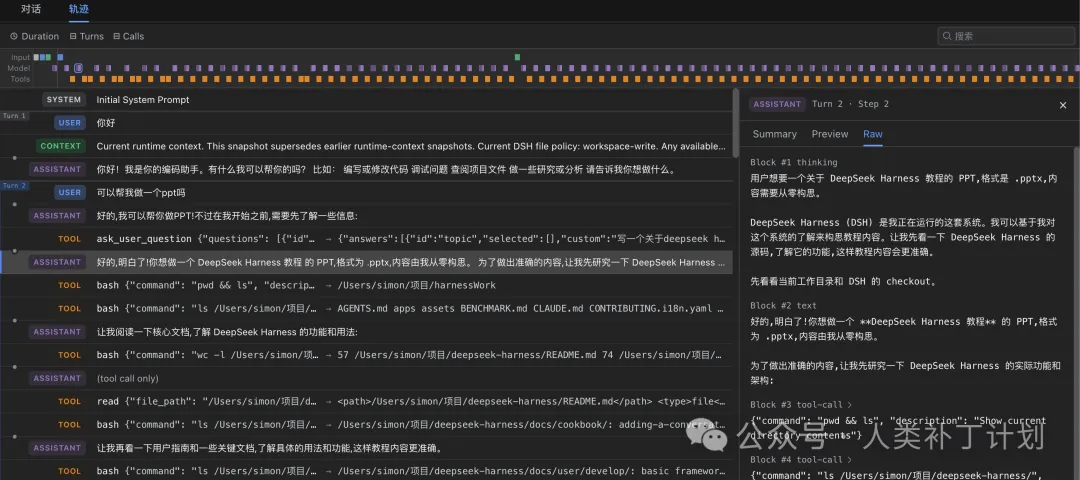1080x480 pixels.
Task: Select highlighted assistant row 好的,明白了
Action: point(366,262)
